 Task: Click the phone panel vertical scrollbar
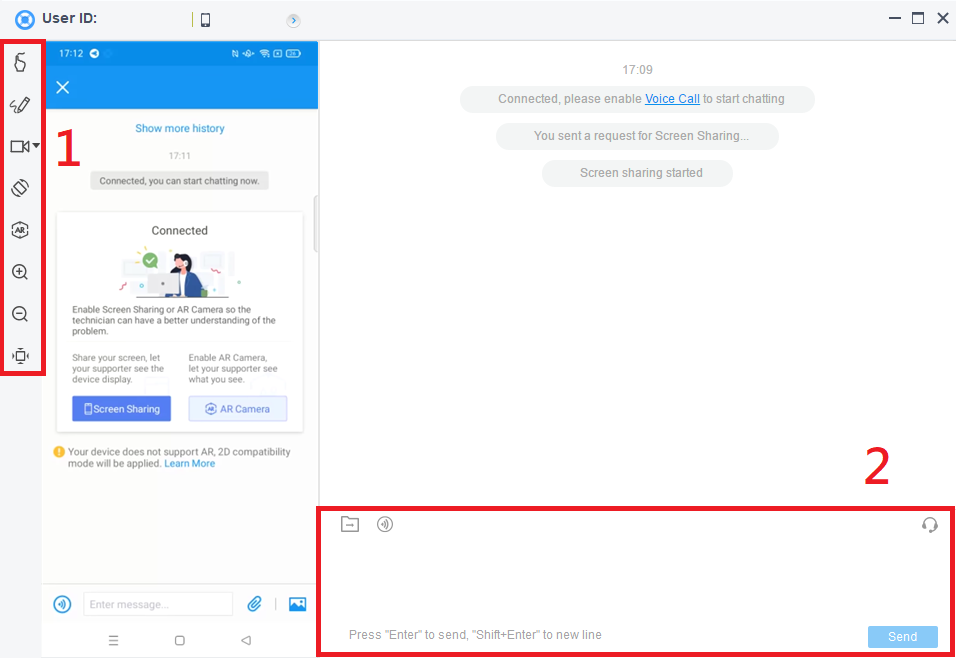coord(316,223)
